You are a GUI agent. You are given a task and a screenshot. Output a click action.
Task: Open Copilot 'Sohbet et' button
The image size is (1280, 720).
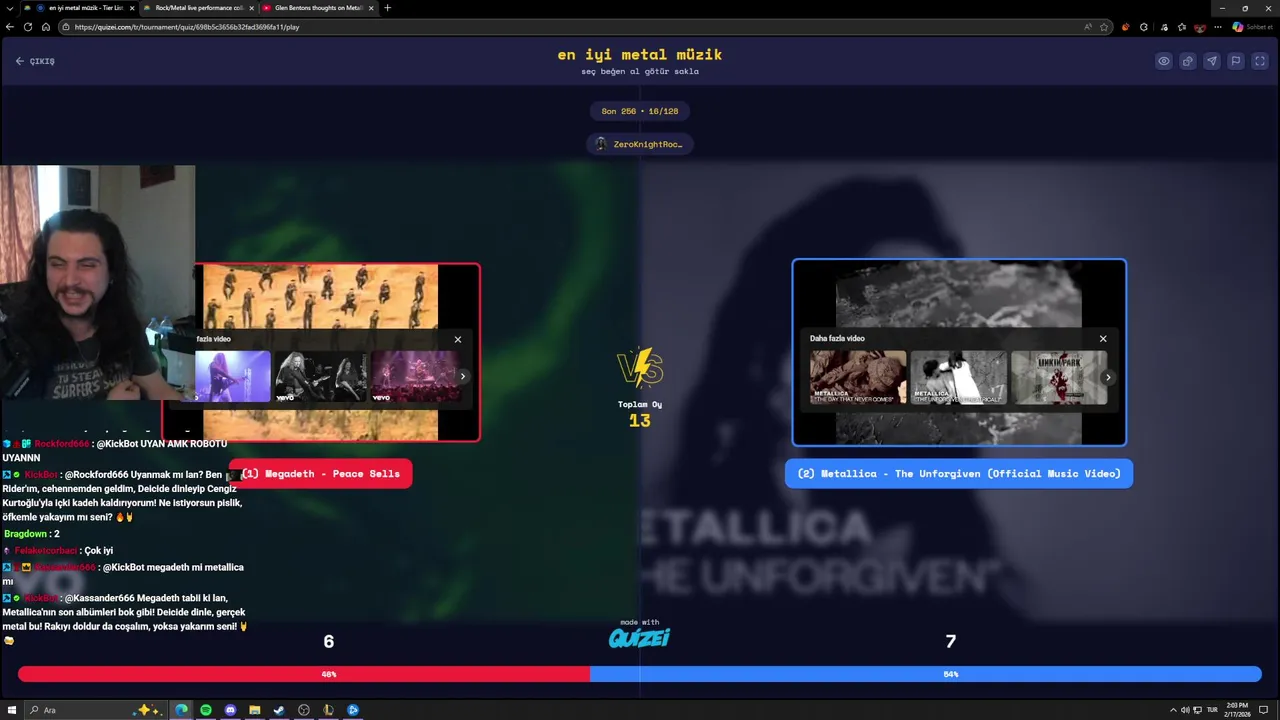click(1252, 27)
